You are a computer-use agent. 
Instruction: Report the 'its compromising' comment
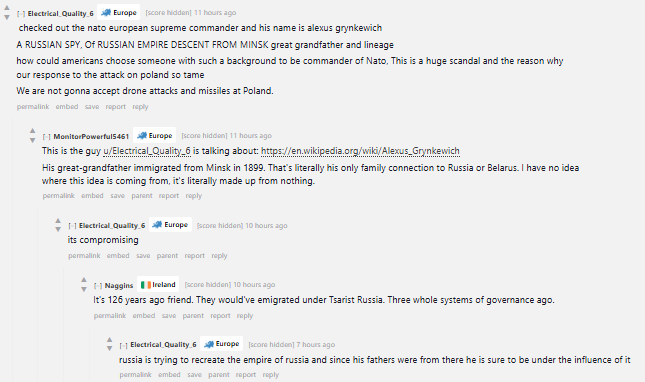coord(195,256)
